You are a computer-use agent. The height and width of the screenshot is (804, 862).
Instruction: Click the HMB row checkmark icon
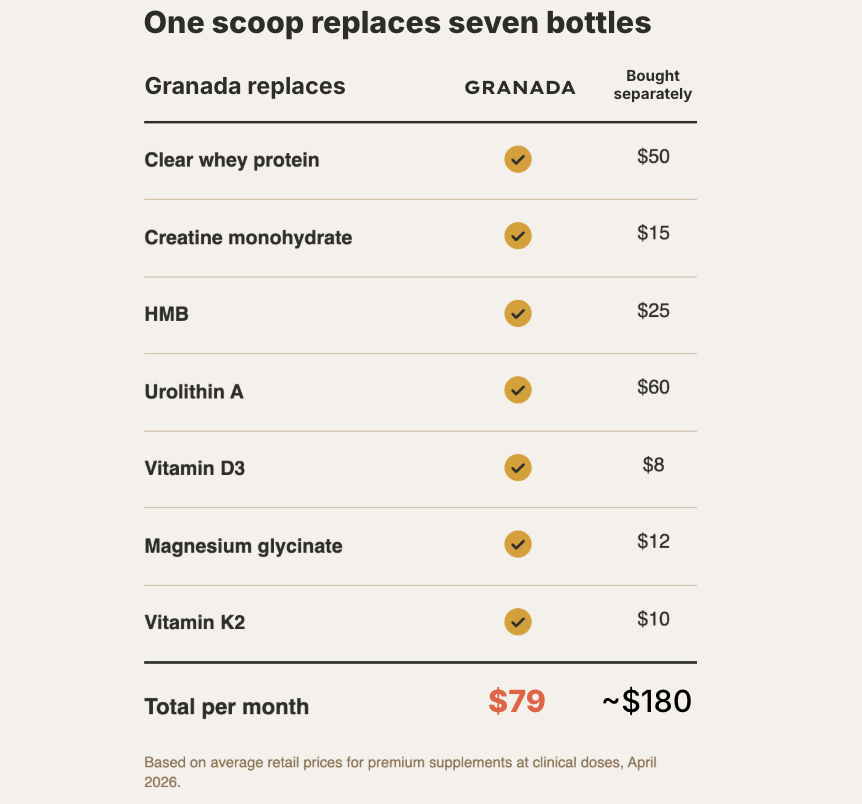[x=518, y=313]
